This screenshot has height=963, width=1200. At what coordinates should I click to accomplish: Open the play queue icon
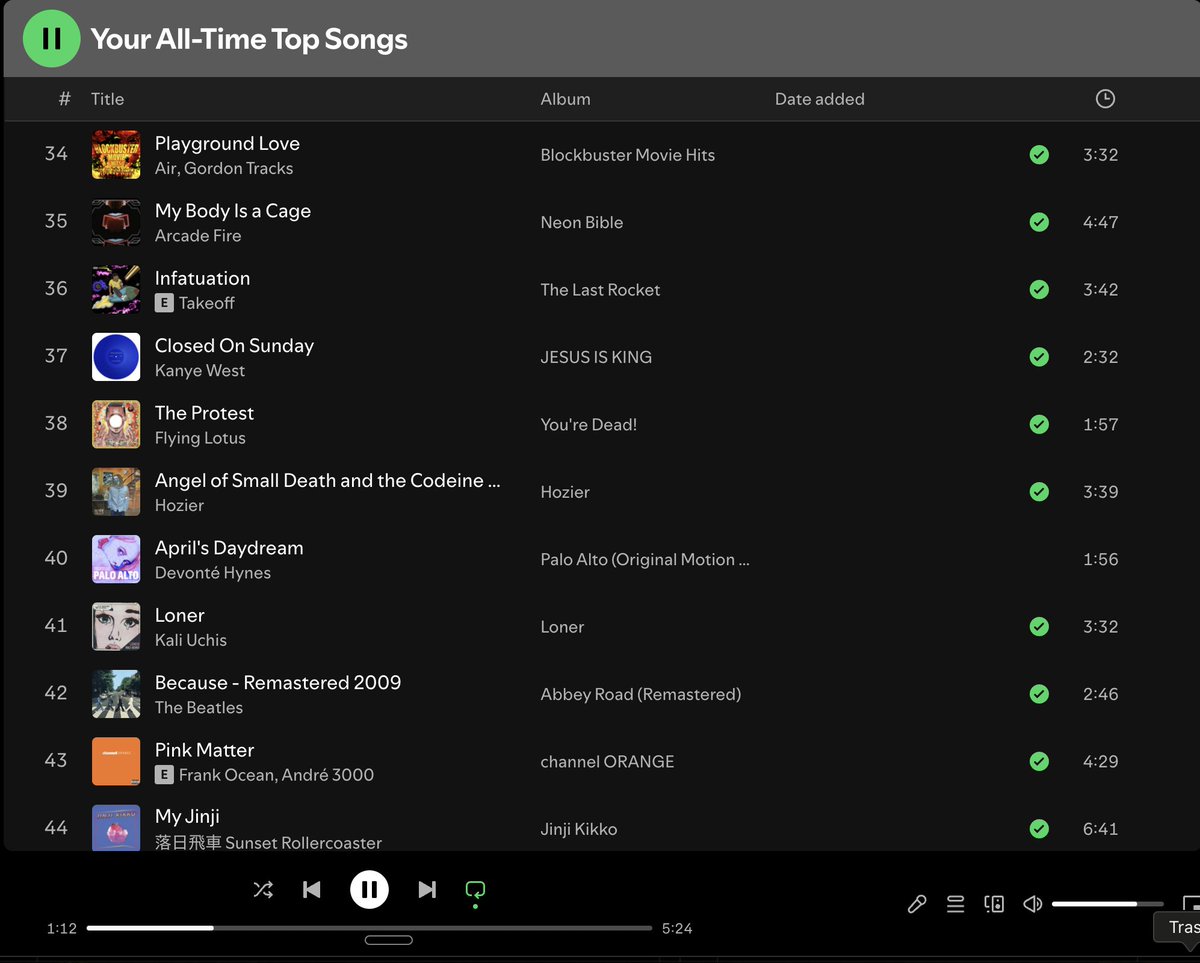tap(956, 904)
